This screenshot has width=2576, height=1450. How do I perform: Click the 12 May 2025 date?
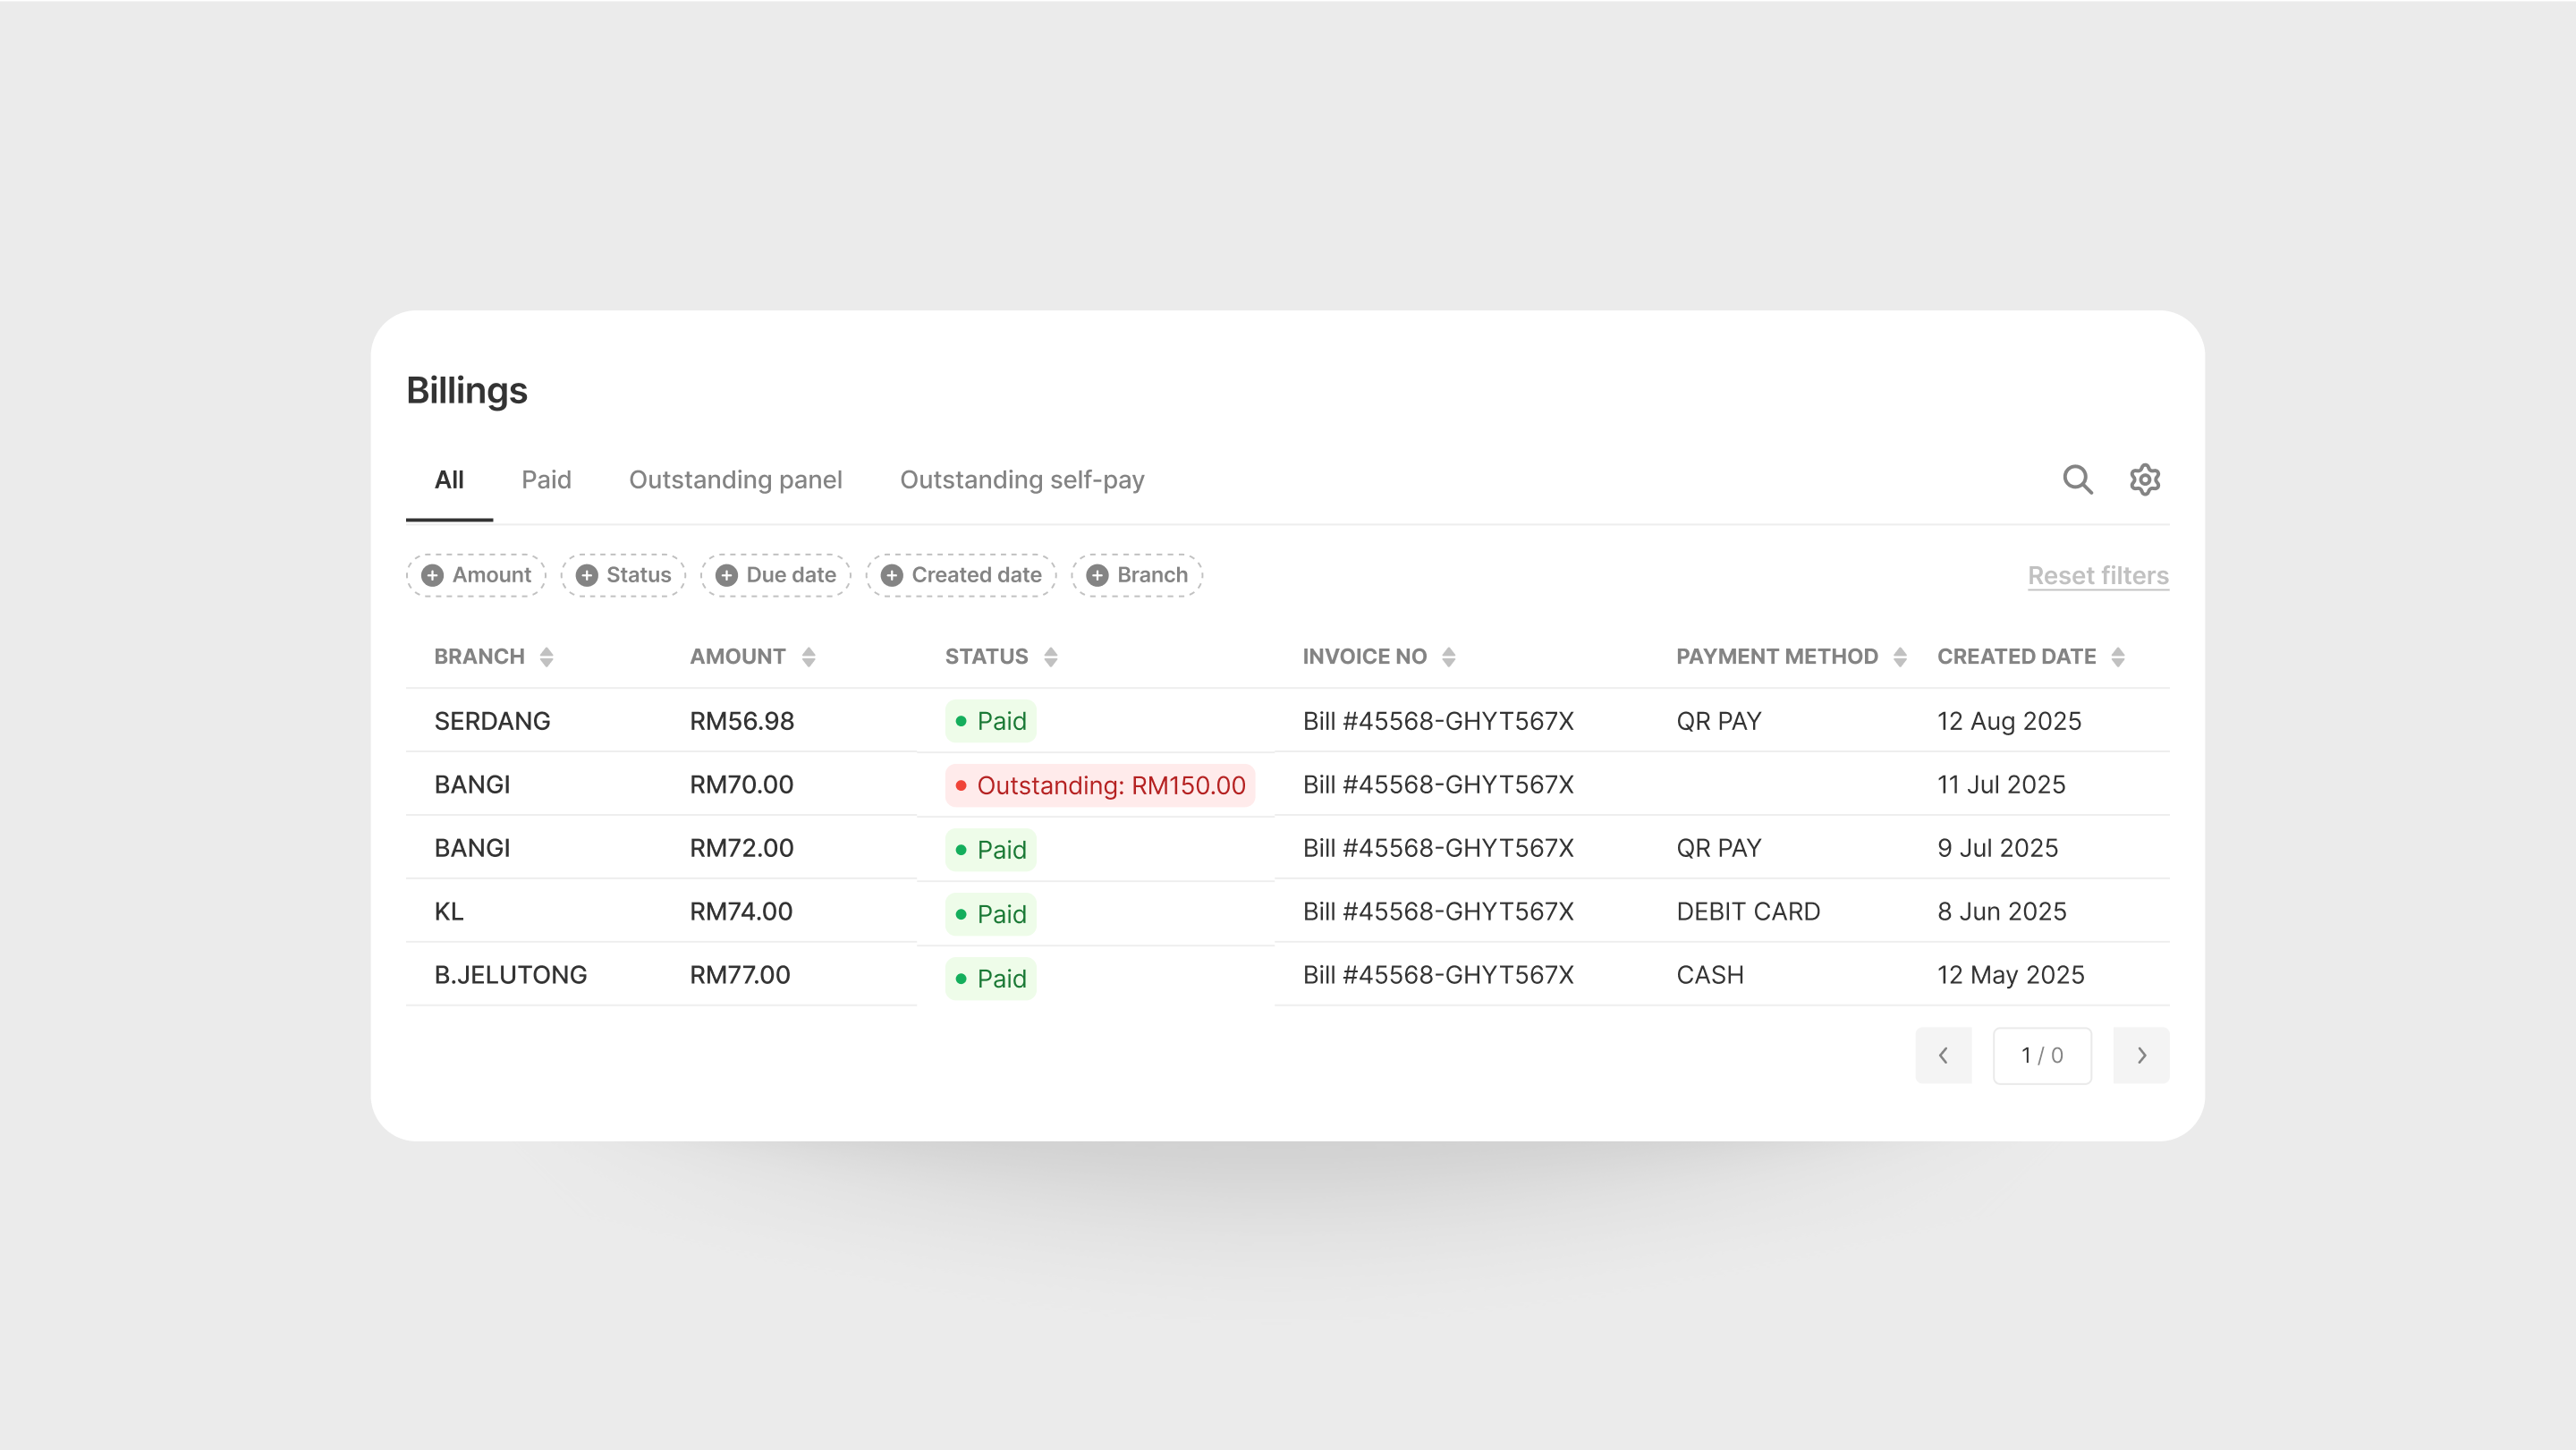click(2011, 975)
